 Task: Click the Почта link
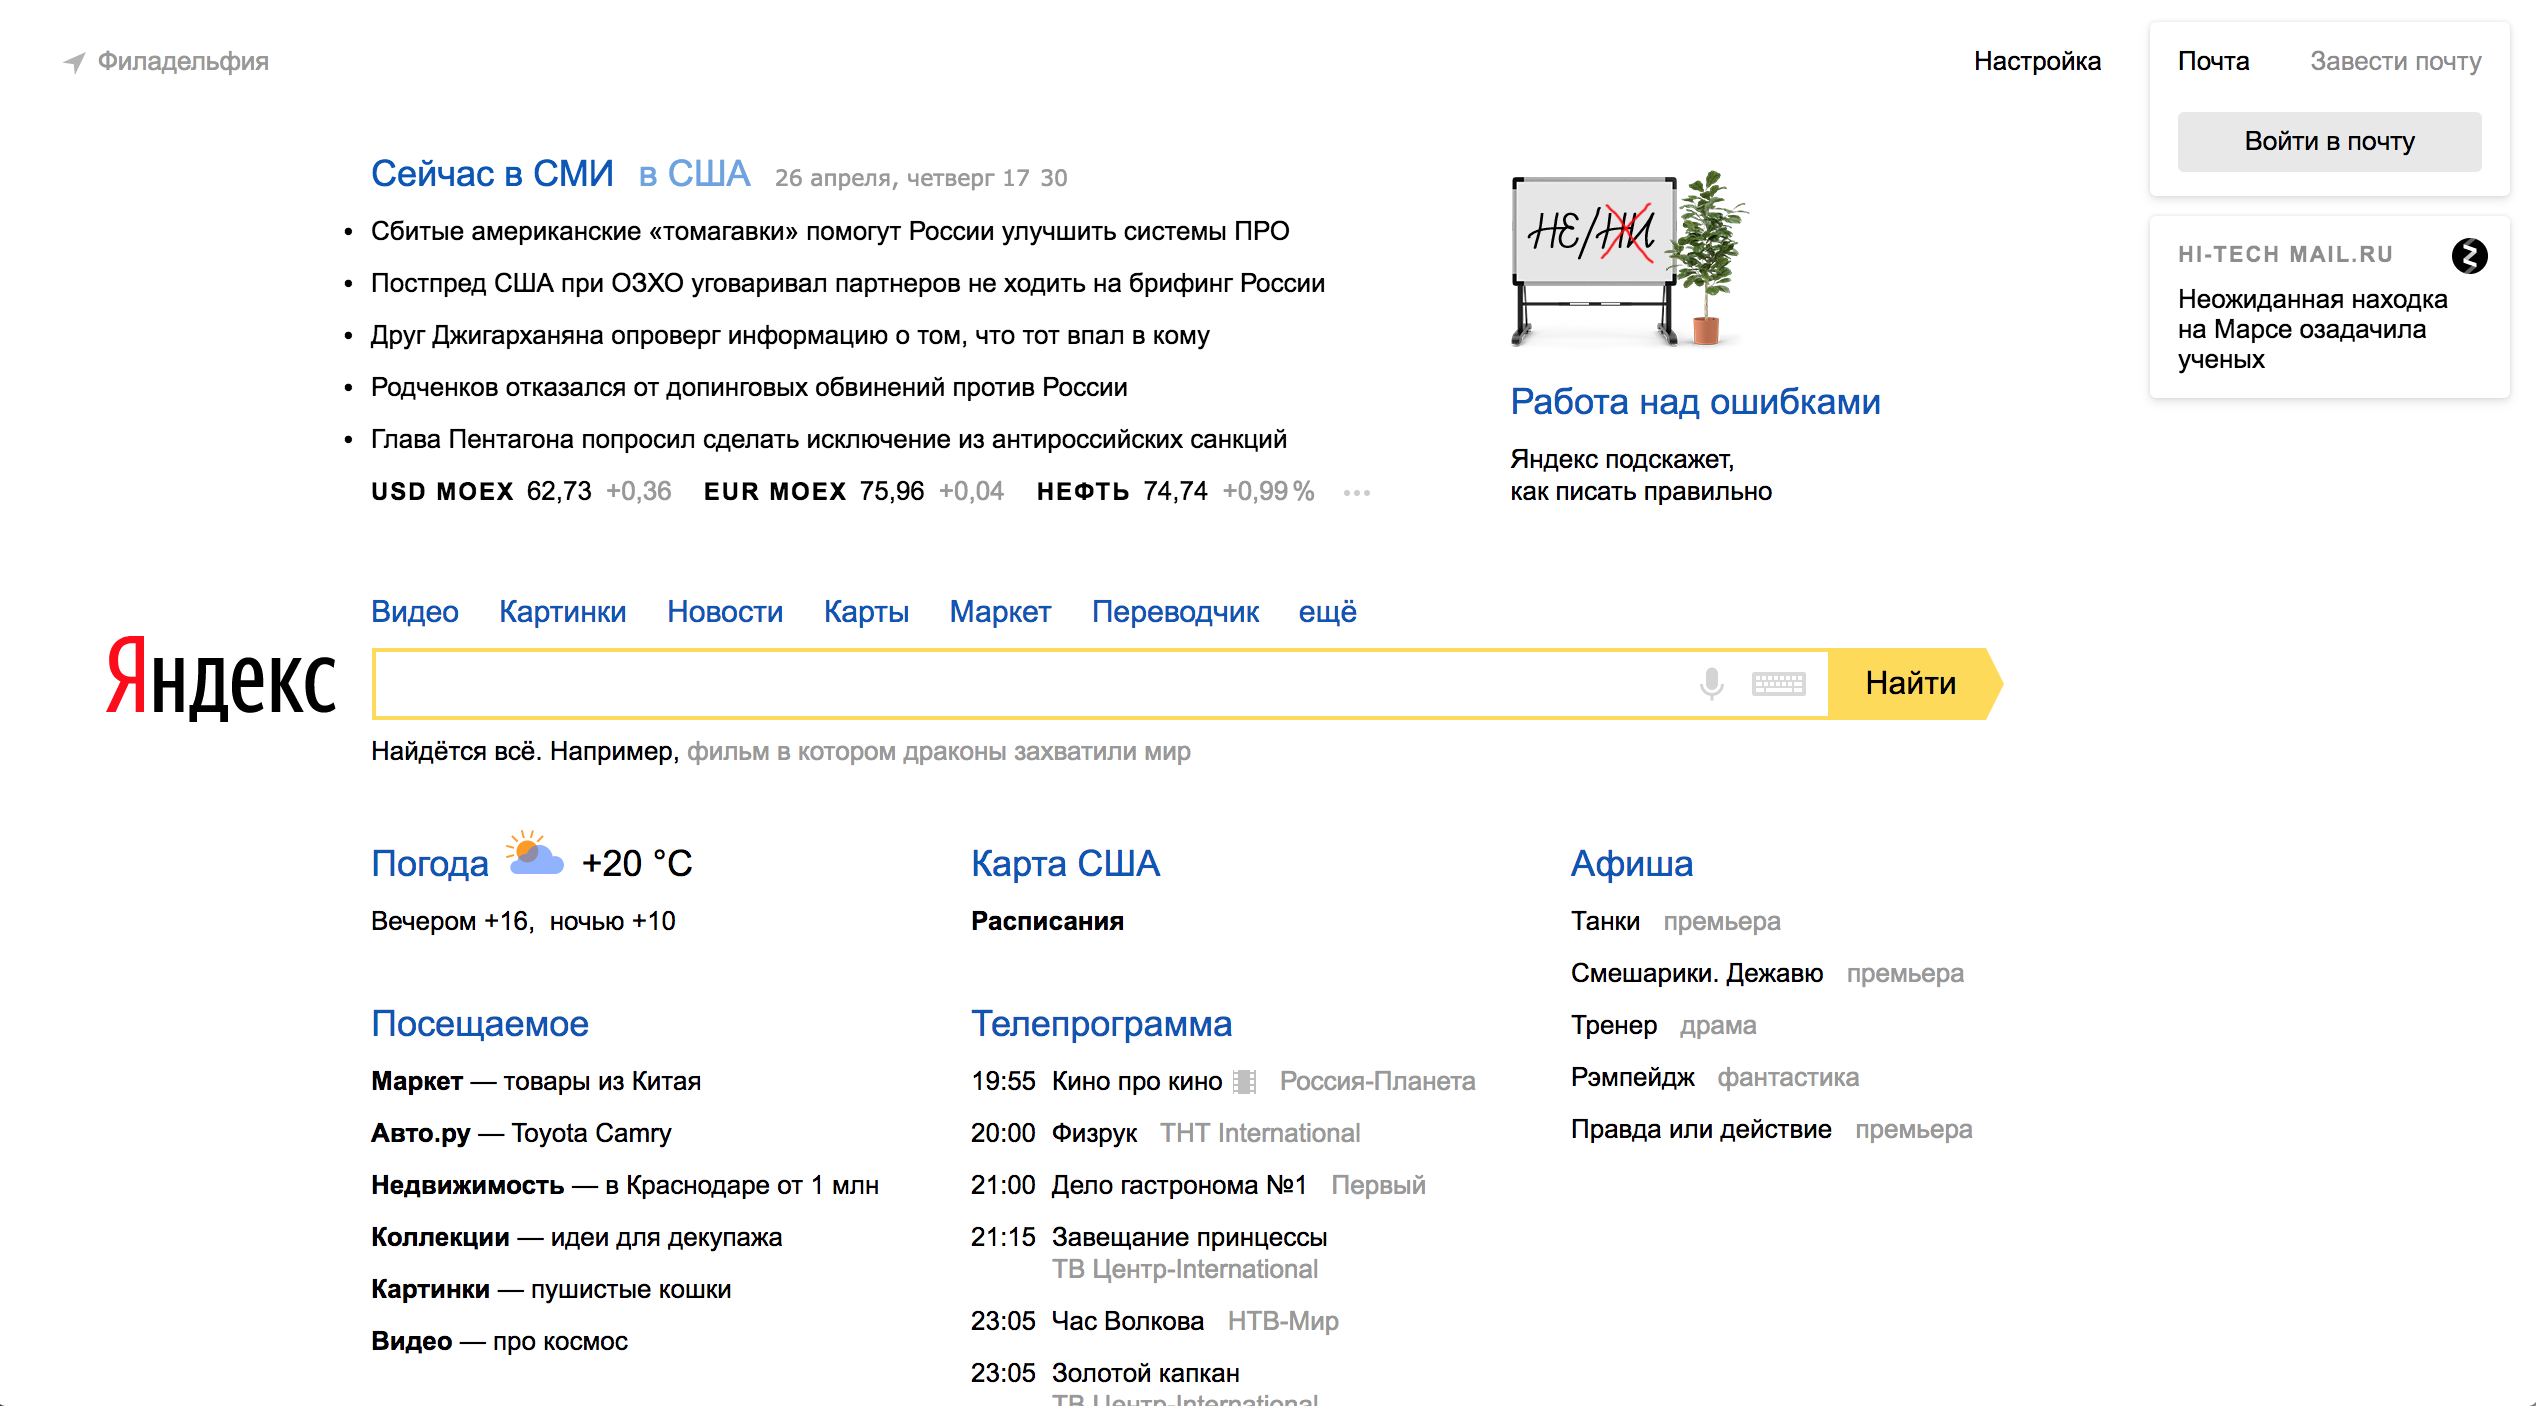click(2213, 62)
